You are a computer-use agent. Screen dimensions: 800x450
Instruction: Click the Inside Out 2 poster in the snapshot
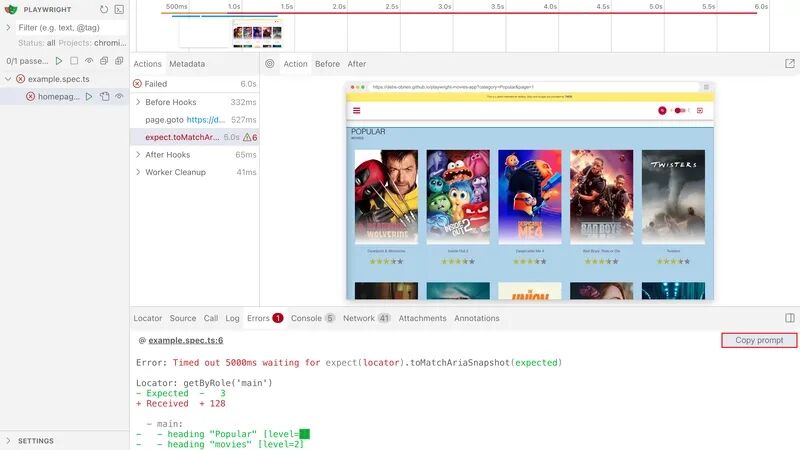pos(458,196)
